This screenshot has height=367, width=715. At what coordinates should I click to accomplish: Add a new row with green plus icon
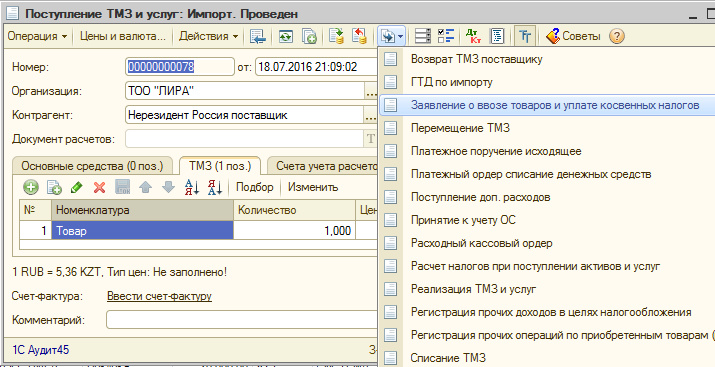31,187
